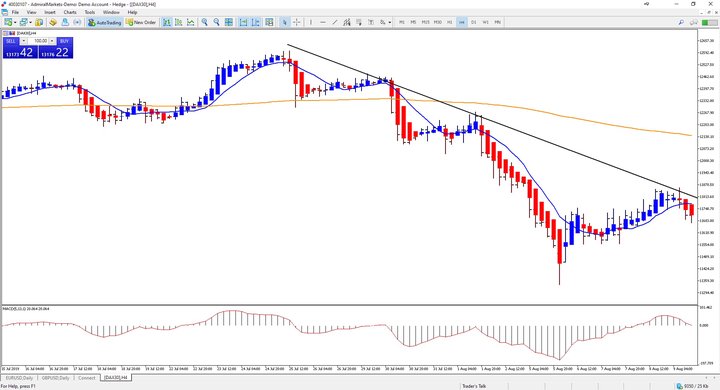Image resolution: width=720 pixels, height=390 pixels.
Task: Switch to M5 timeframe
Action: tap(413, 22)
